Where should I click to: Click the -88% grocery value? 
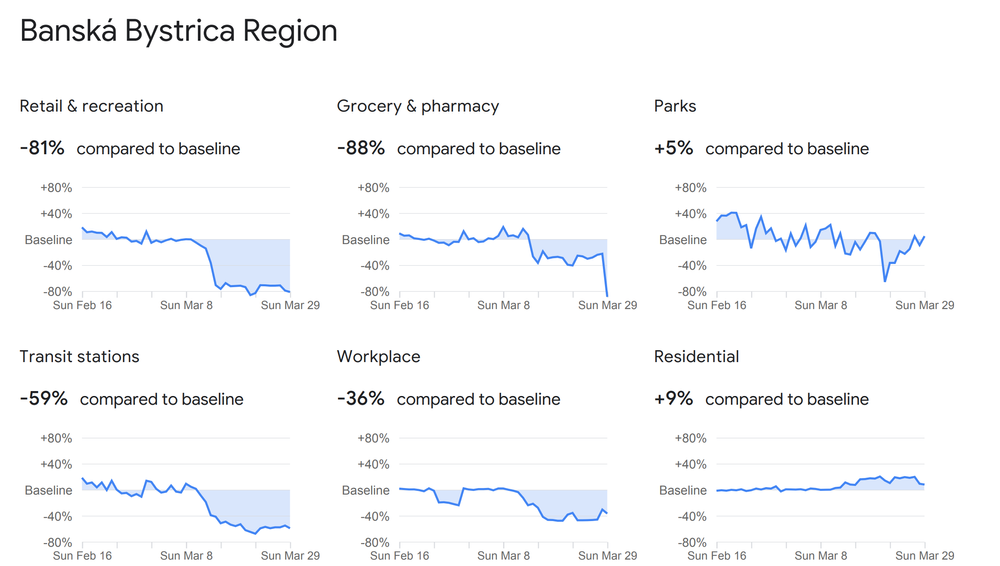[x=361, y=148]
